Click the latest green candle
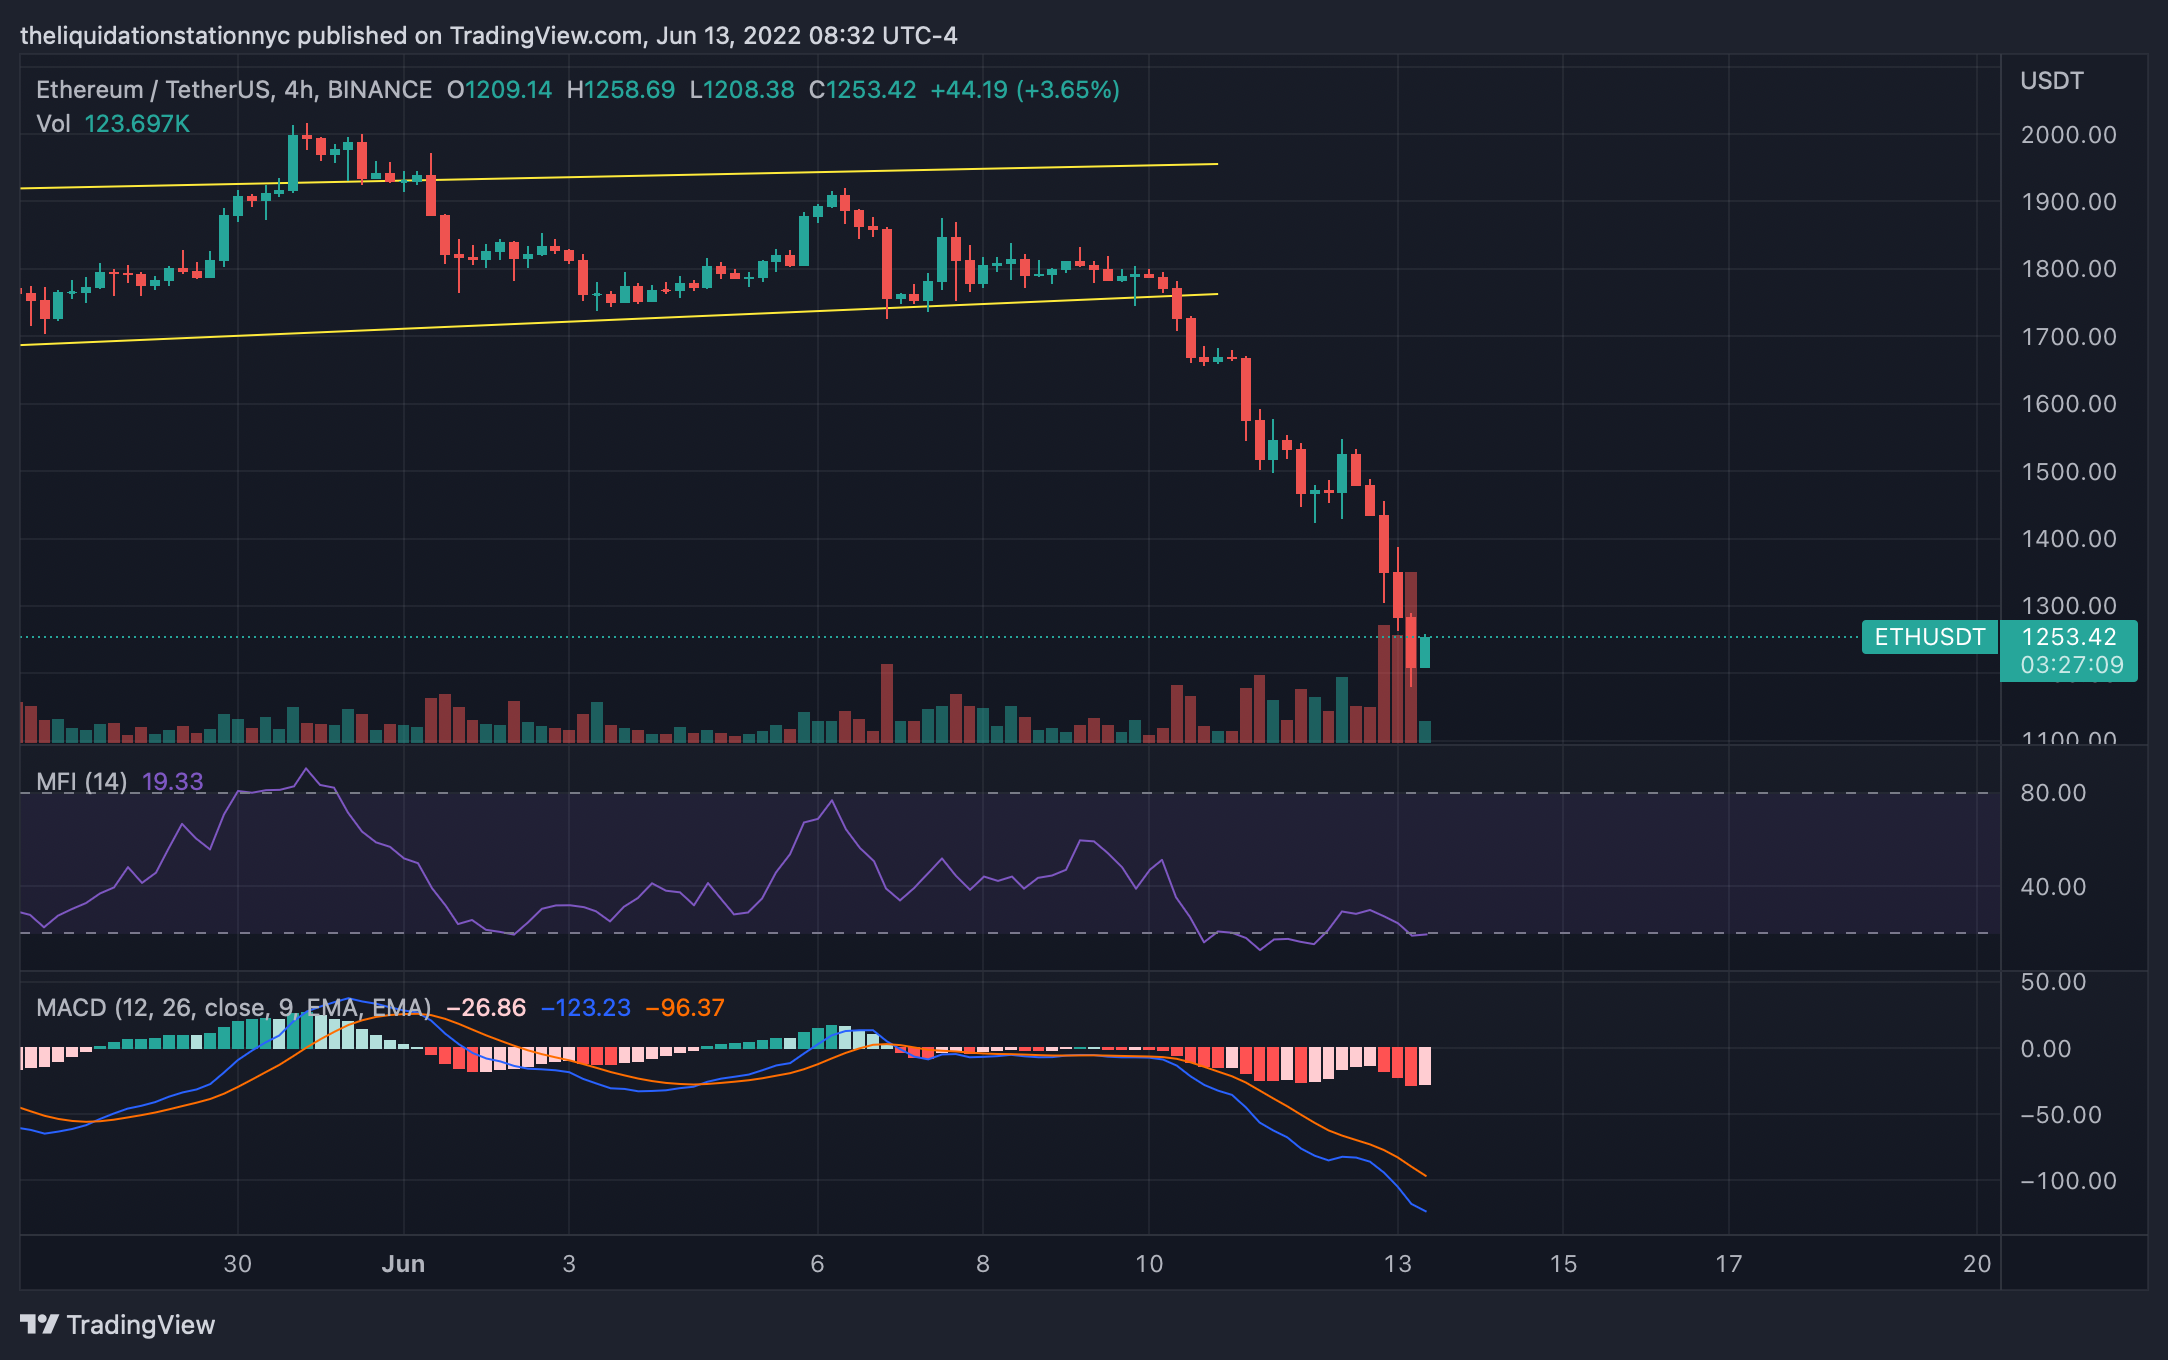The height and width of the screenshot is (1360, 2168). pos(1425,652)
